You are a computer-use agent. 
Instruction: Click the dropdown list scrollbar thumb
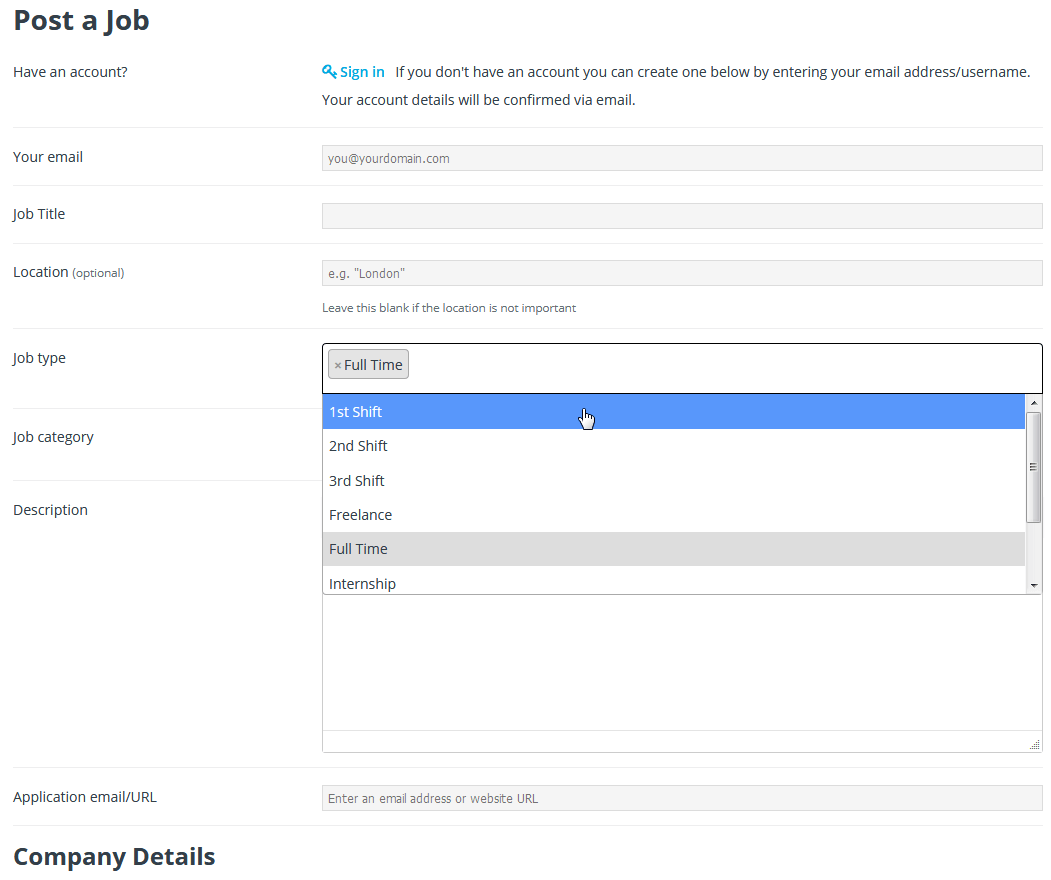pos(1034,467)
